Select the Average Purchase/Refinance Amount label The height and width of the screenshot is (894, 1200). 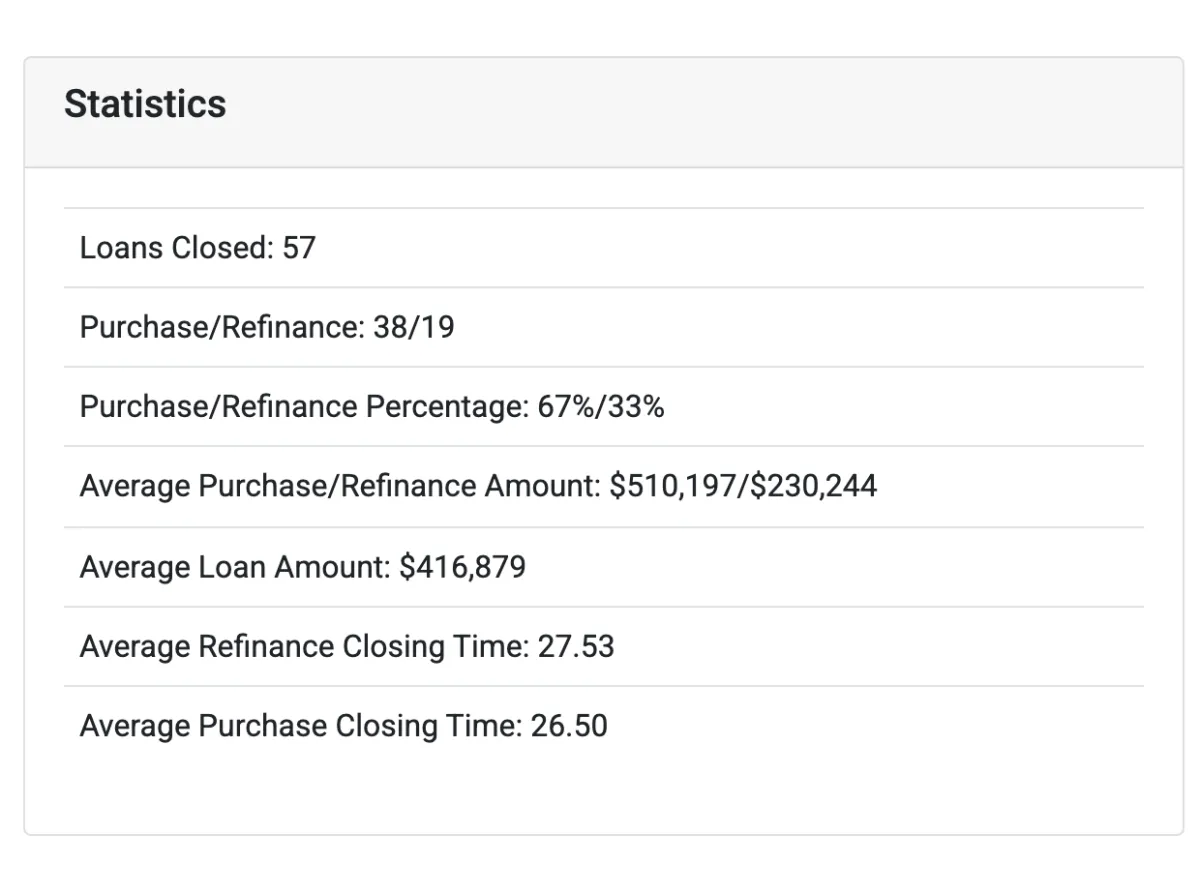341,487
